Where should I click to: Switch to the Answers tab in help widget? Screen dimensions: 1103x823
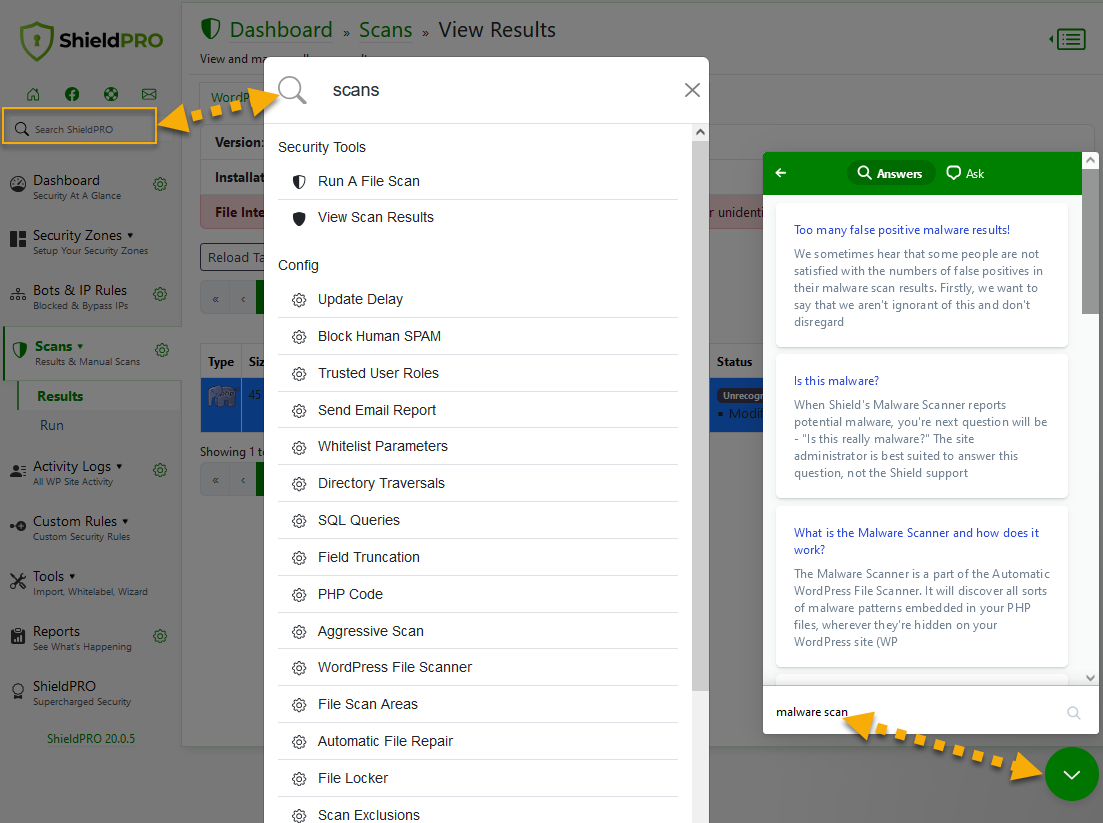tap(890, 173)
